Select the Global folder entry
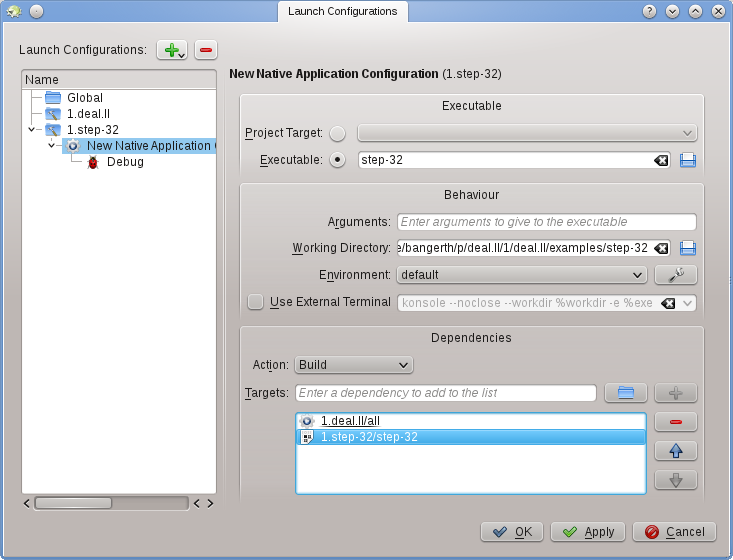The image size is (733, 560). (x=85, y=98)
